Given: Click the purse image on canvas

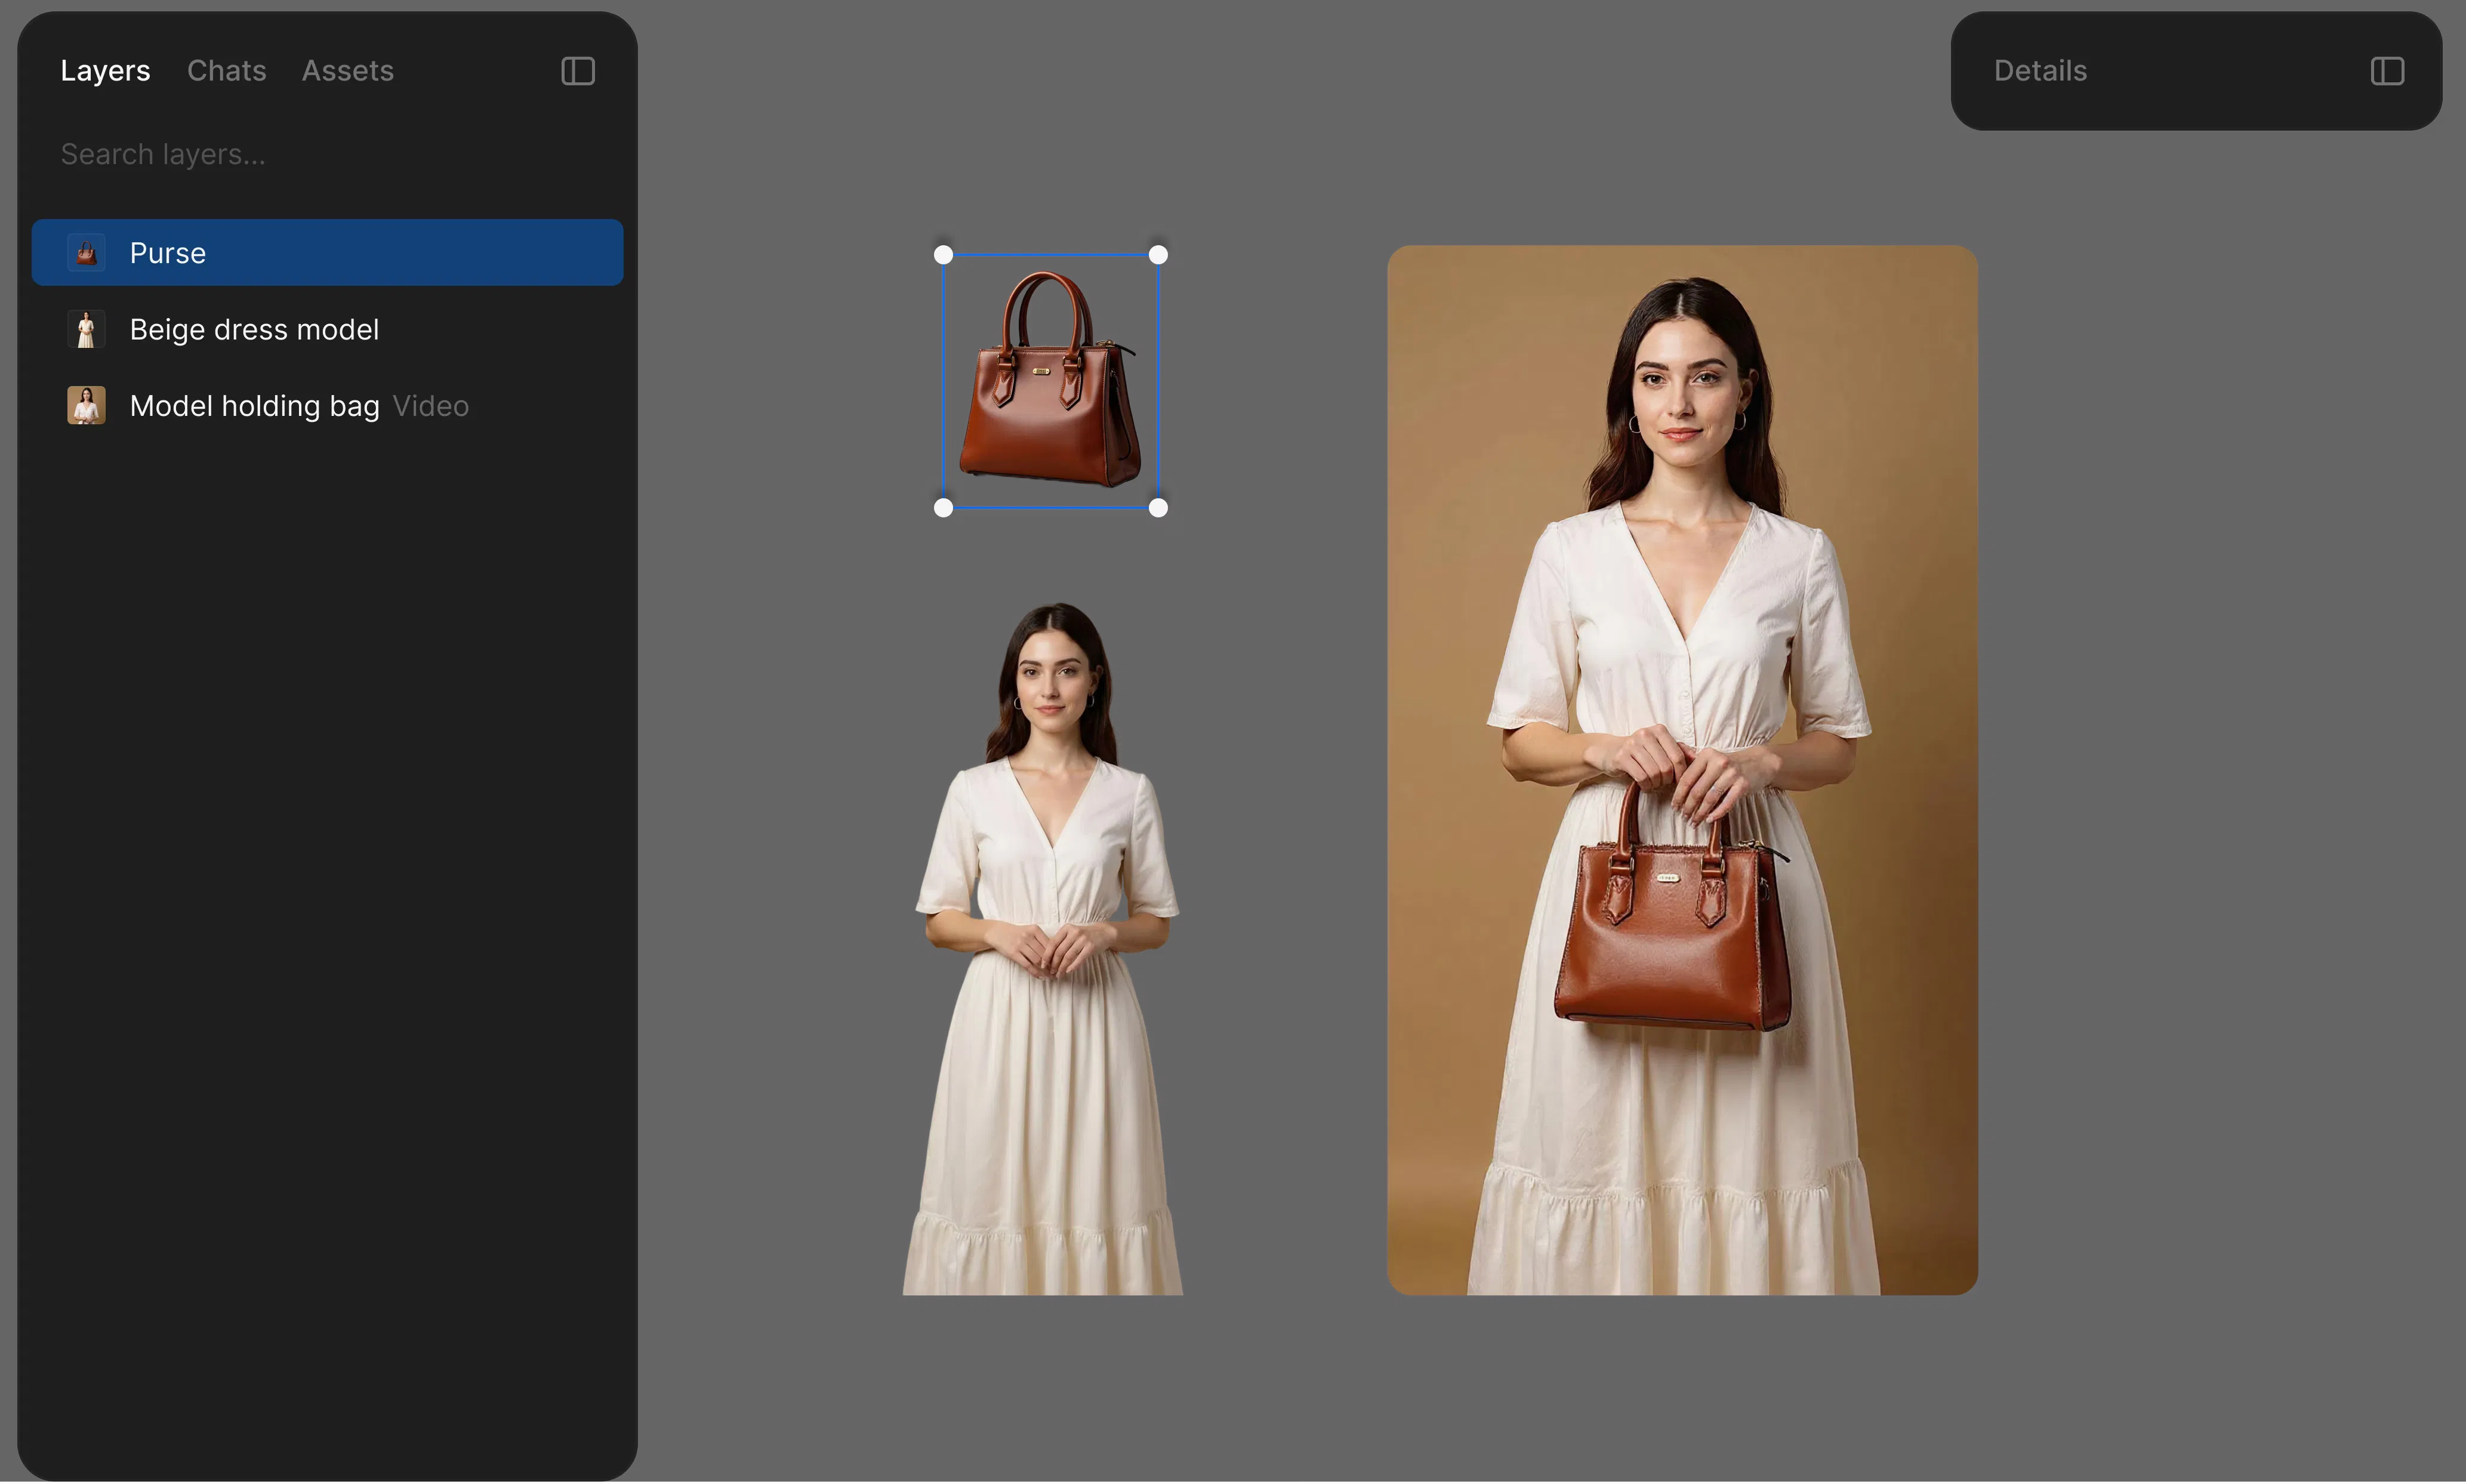Looking at the screenshot, I should click(1050, 381).
